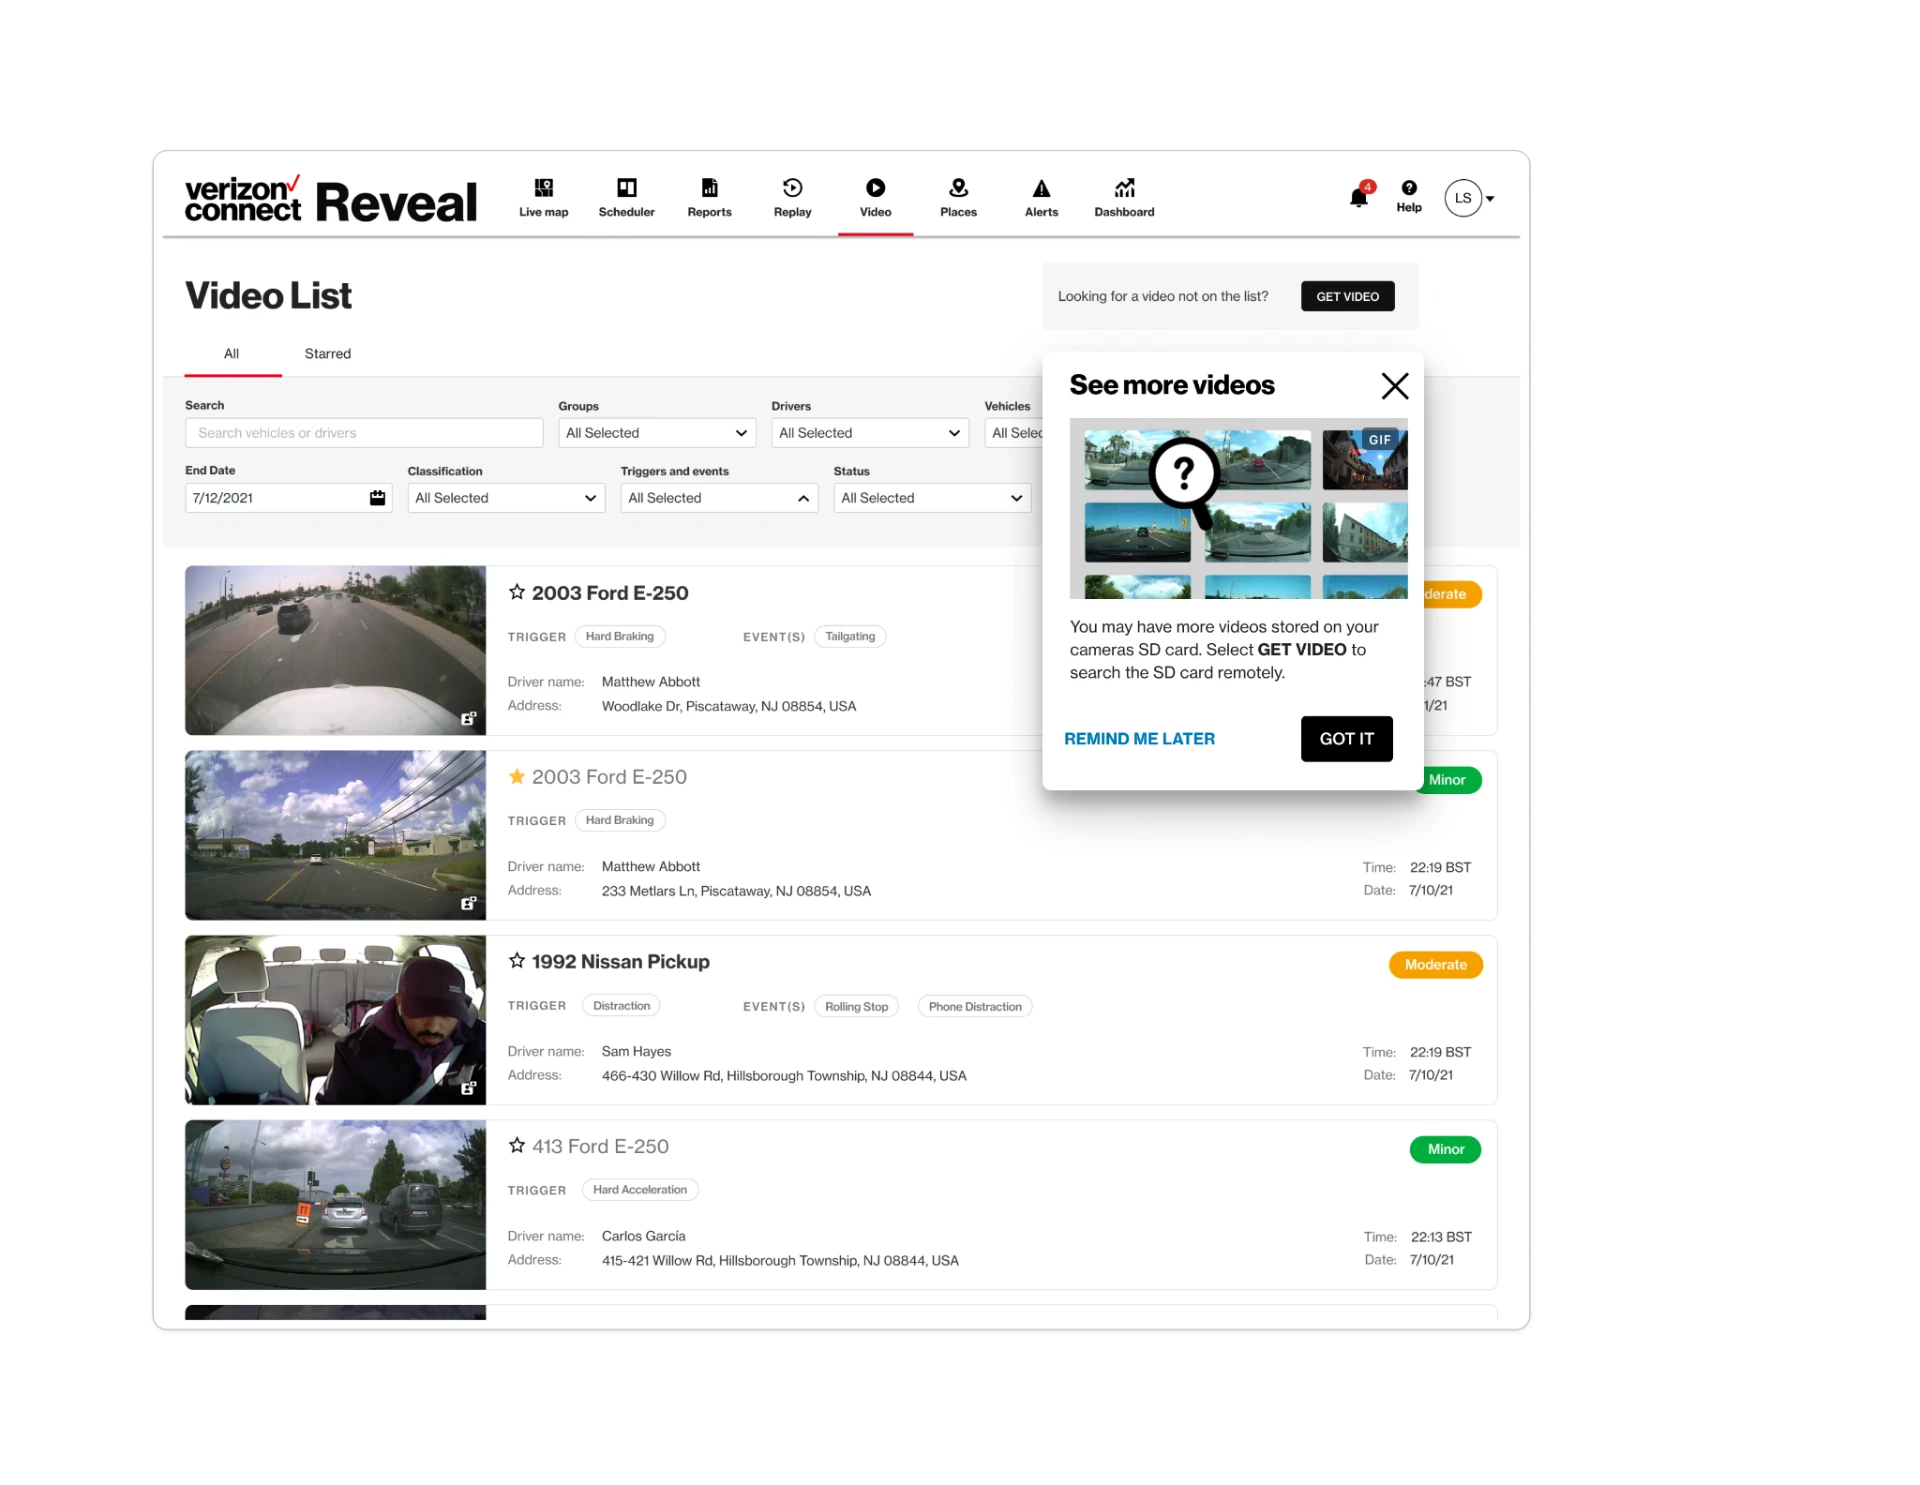The width and height of the screenshot is (1920, 1485).
Task: Click driver name Carlos Garcia
Action: [644, 1236]
